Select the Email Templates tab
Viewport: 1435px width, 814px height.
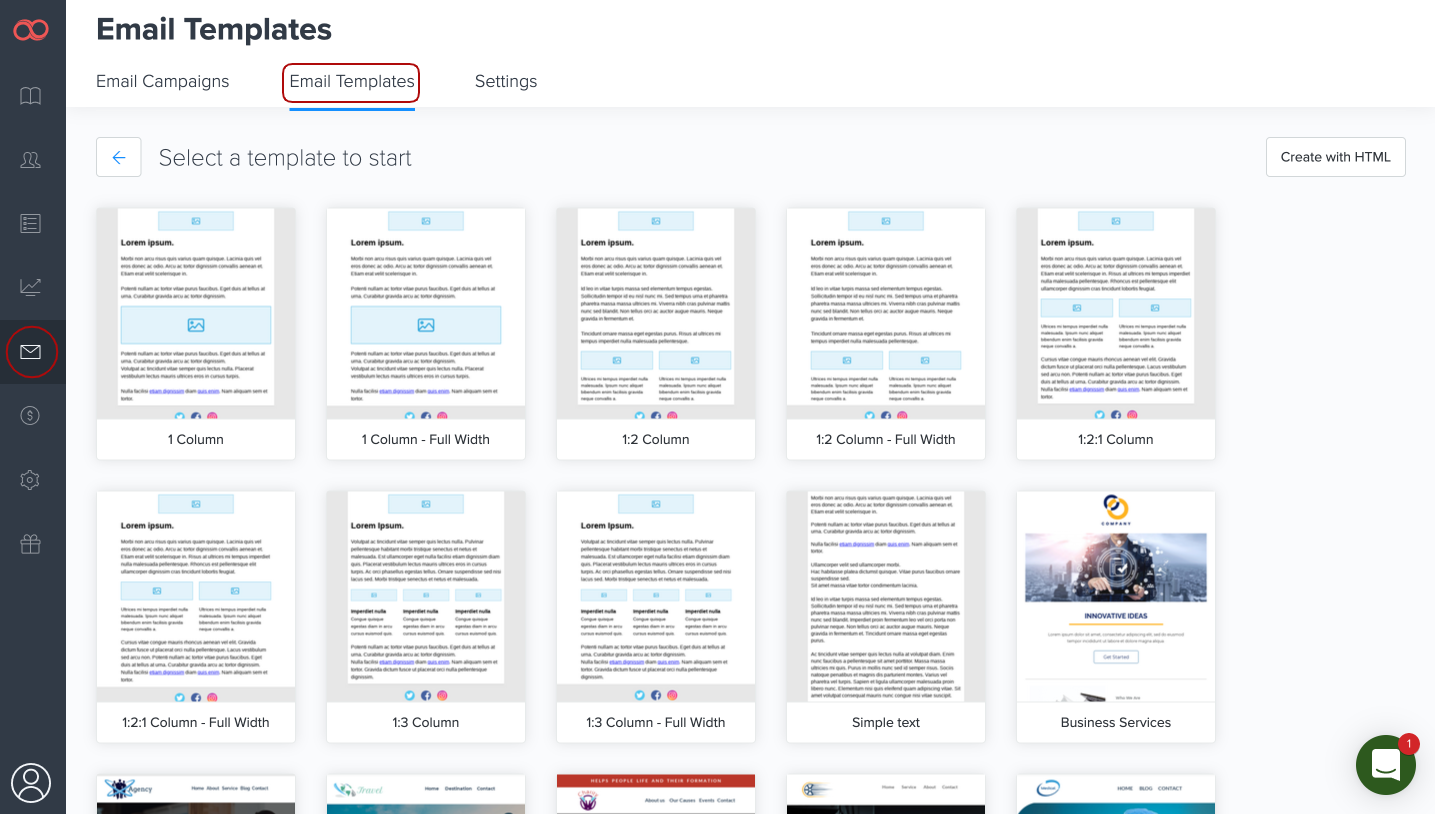coord(351,82)
